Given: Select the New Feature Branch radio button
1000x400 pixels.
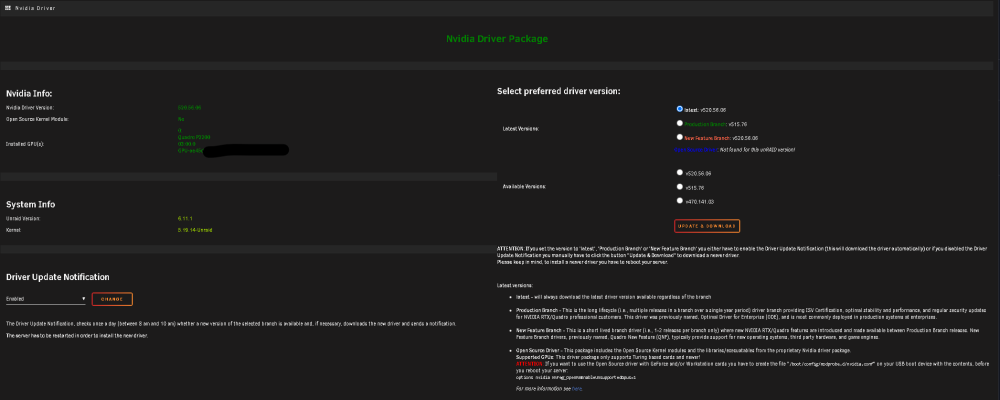Looking at the screenshot, I should (x=680, y=137).
